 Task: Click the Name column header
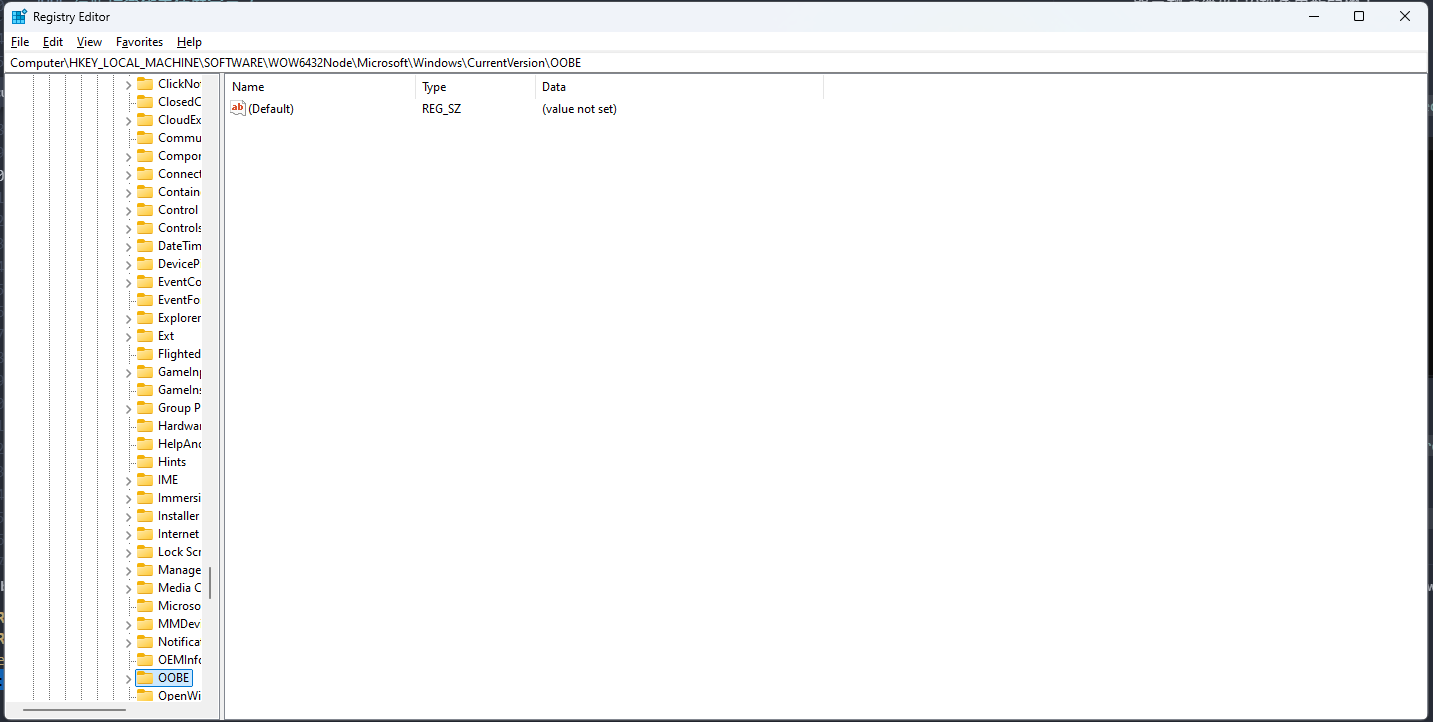point(248,86)
